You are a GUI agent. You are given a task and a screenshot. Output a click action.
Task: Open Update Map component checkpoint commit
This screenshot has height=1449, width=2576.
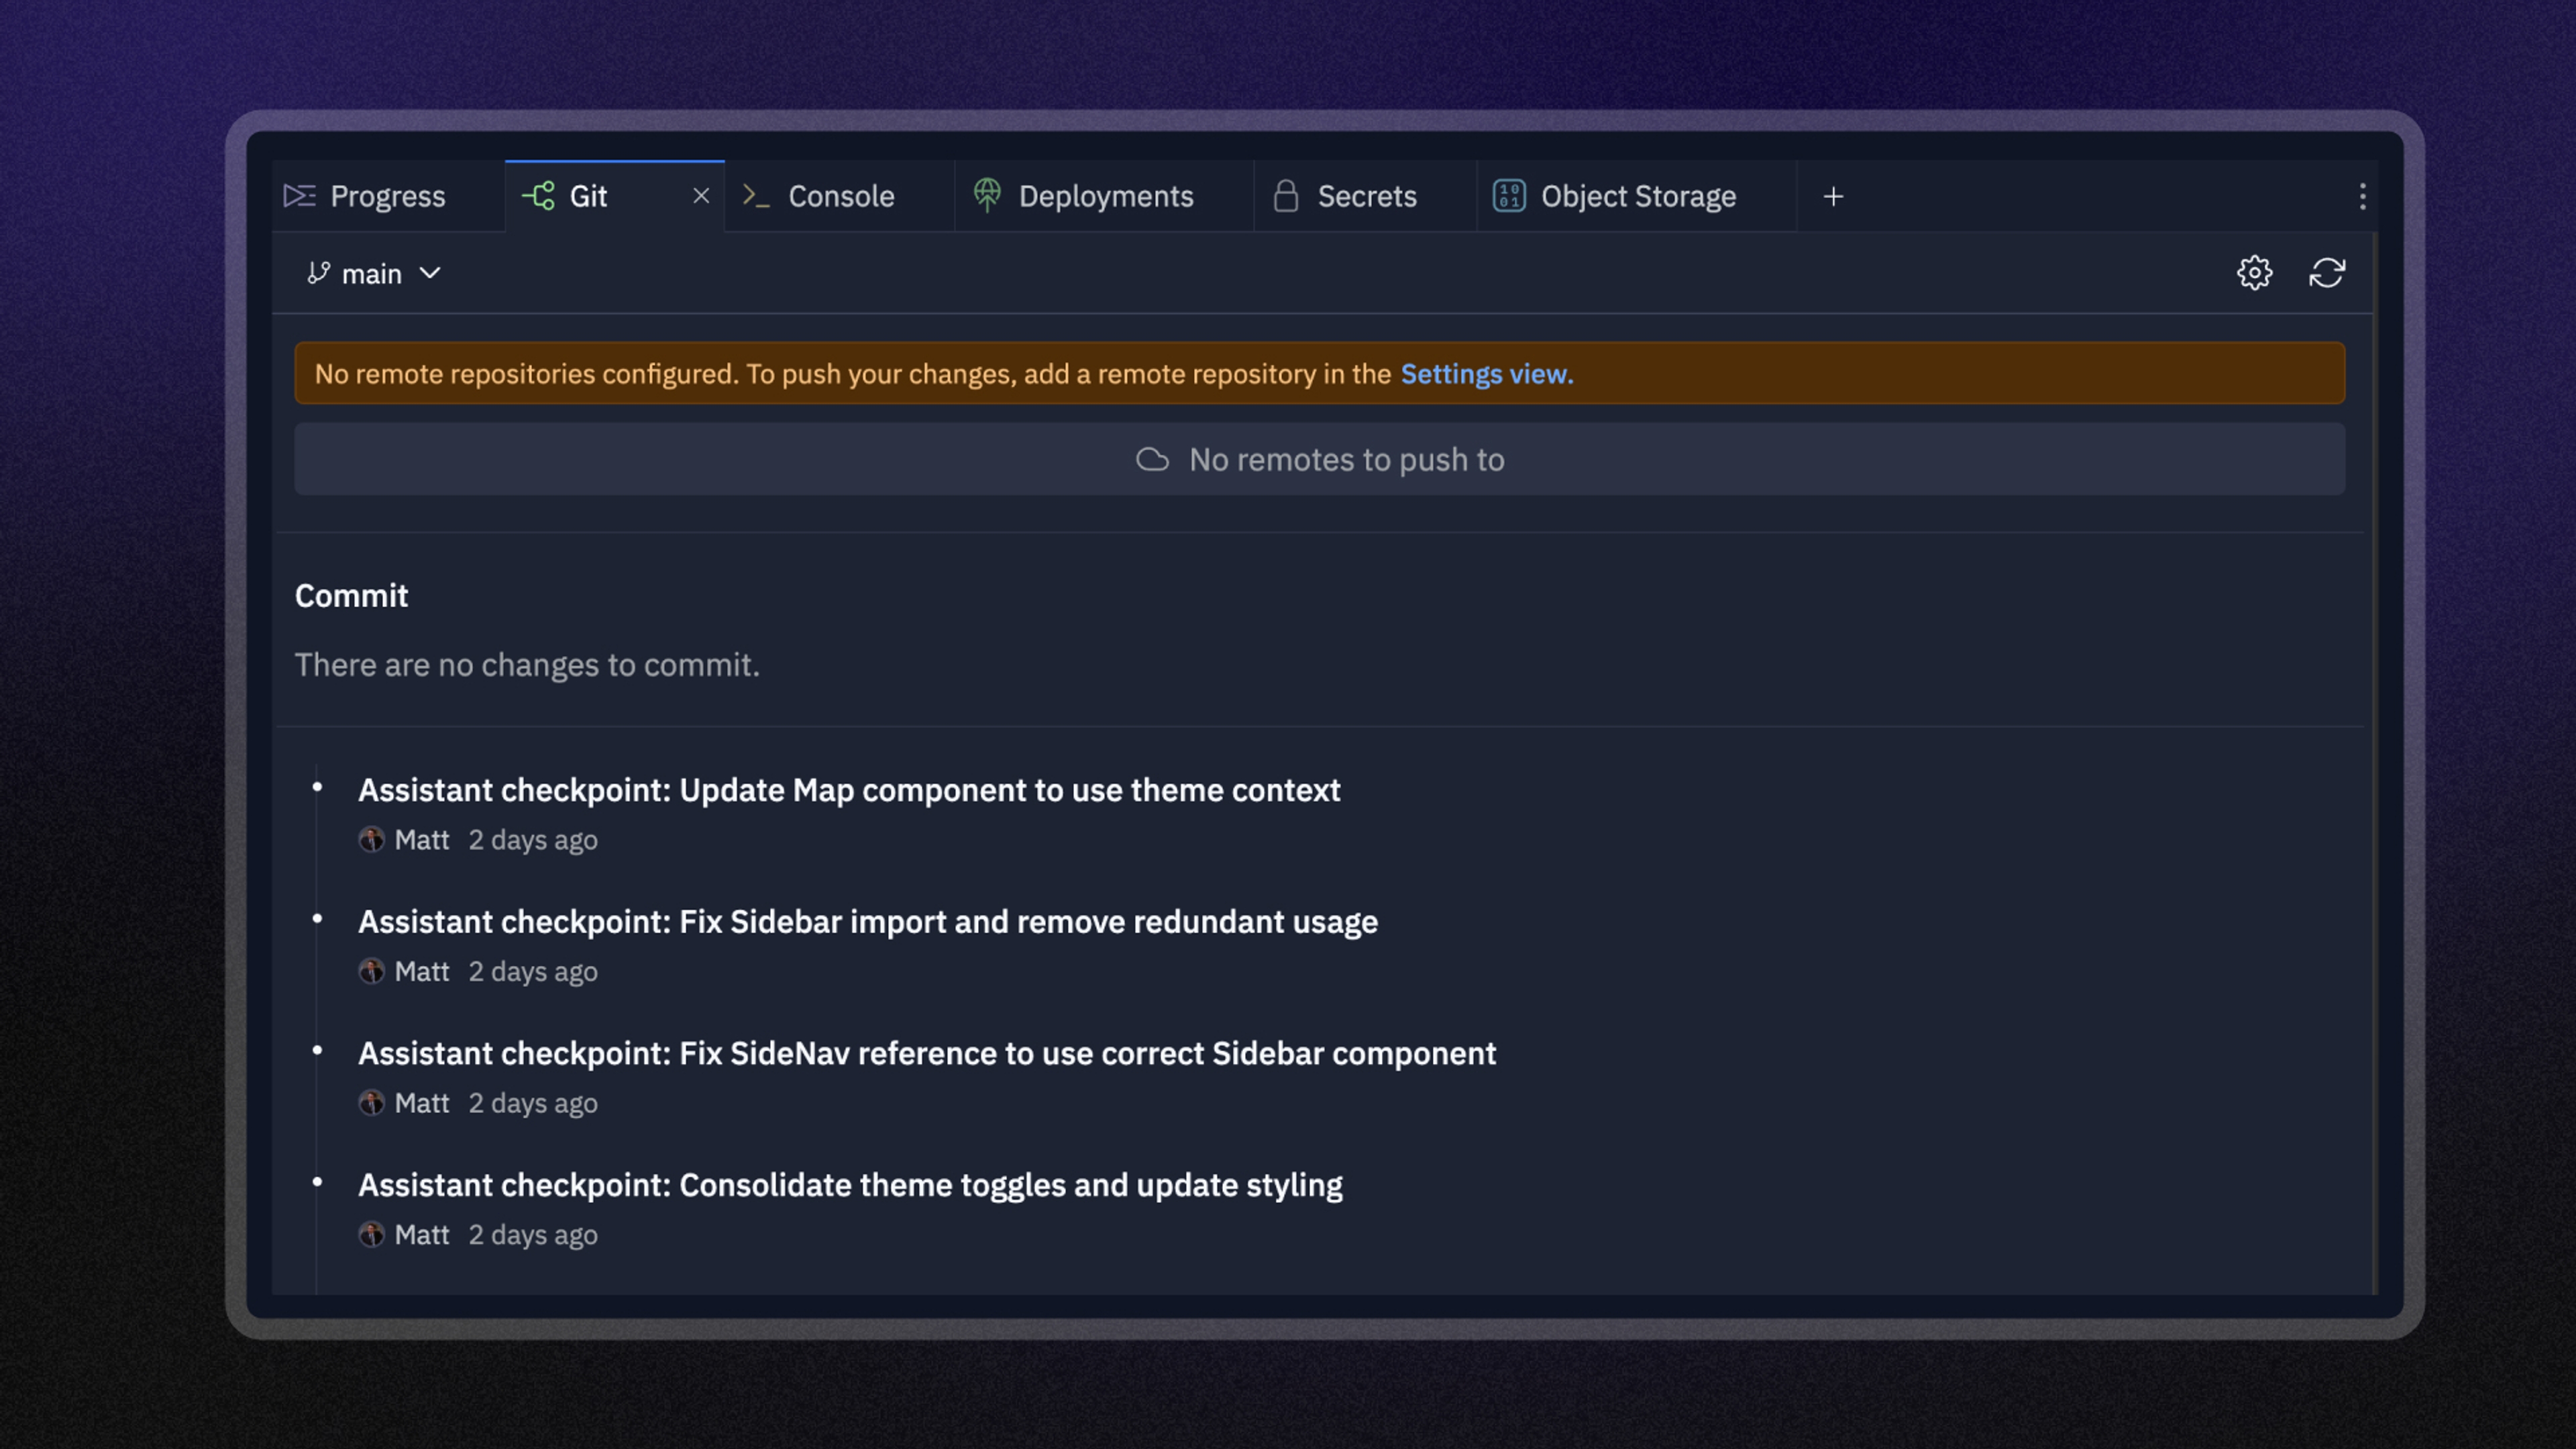[x=848, y=790]
